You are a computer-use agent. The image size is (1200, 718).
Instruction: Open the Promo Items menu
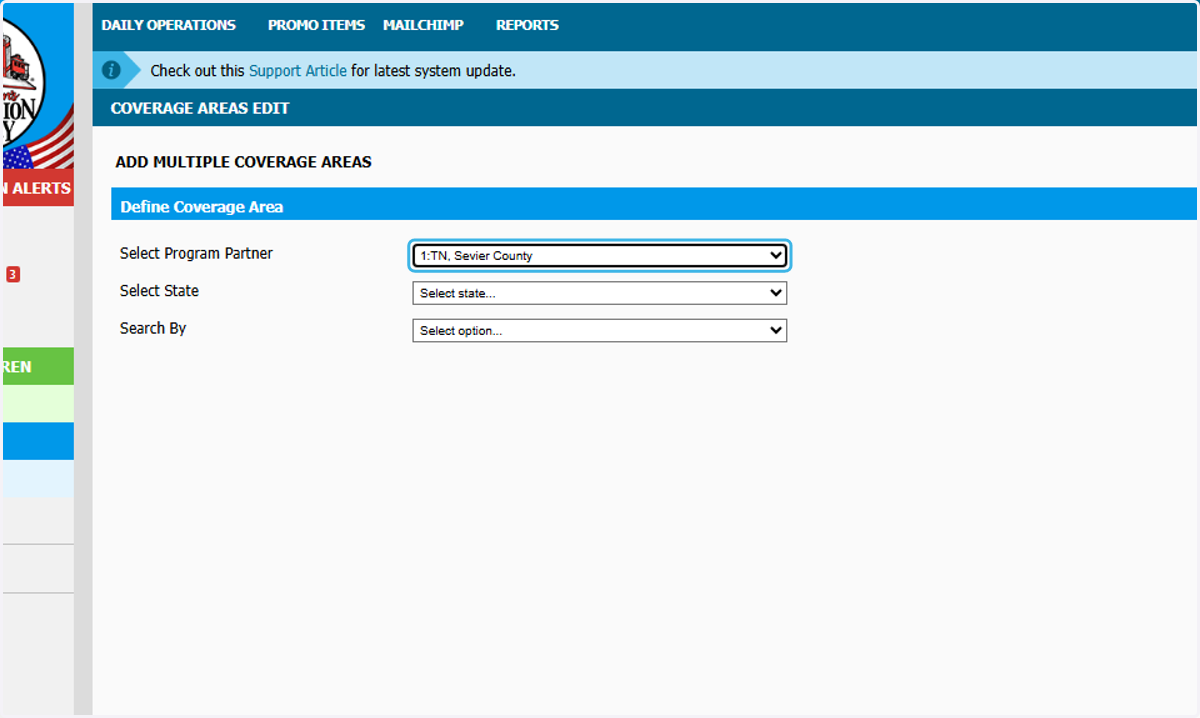(x=316, y=25)
